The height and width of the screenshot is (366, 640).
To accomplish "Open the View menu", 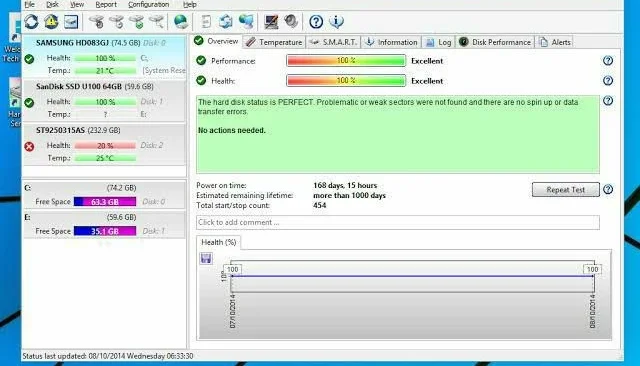I will (77, 4).
